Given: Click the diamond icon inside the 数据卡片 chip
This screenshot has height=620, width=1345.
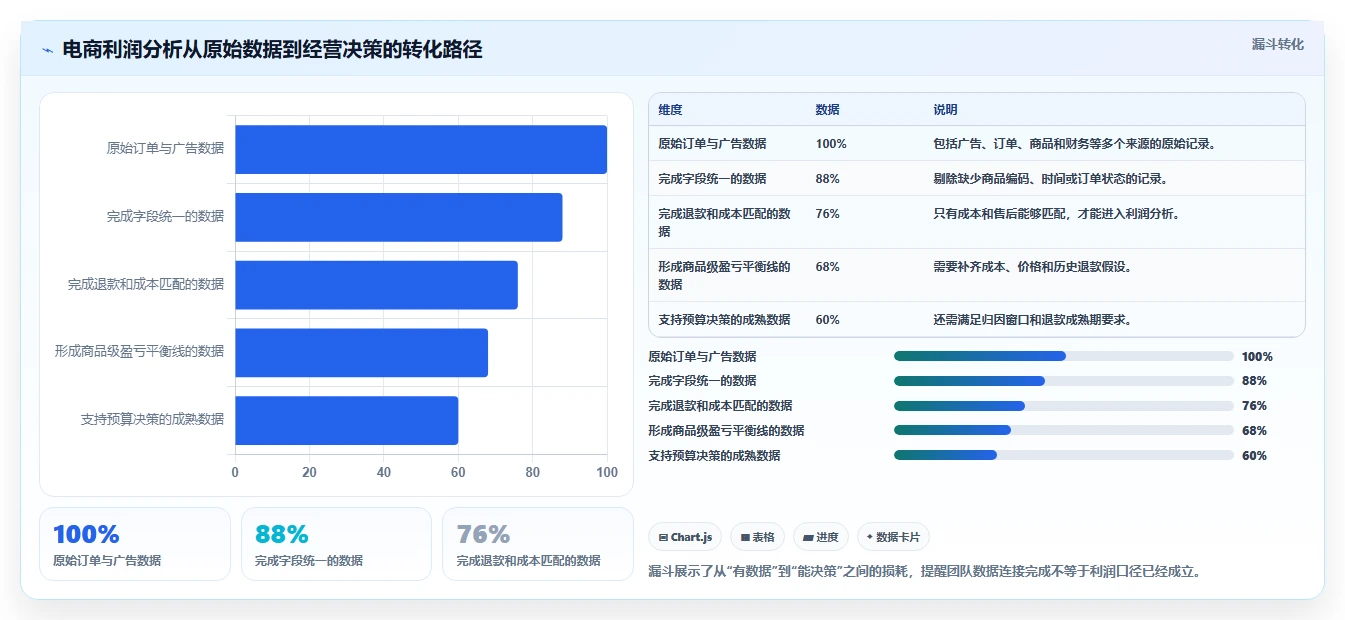Looking at the screenshot, I should click(x=870, y=537).
